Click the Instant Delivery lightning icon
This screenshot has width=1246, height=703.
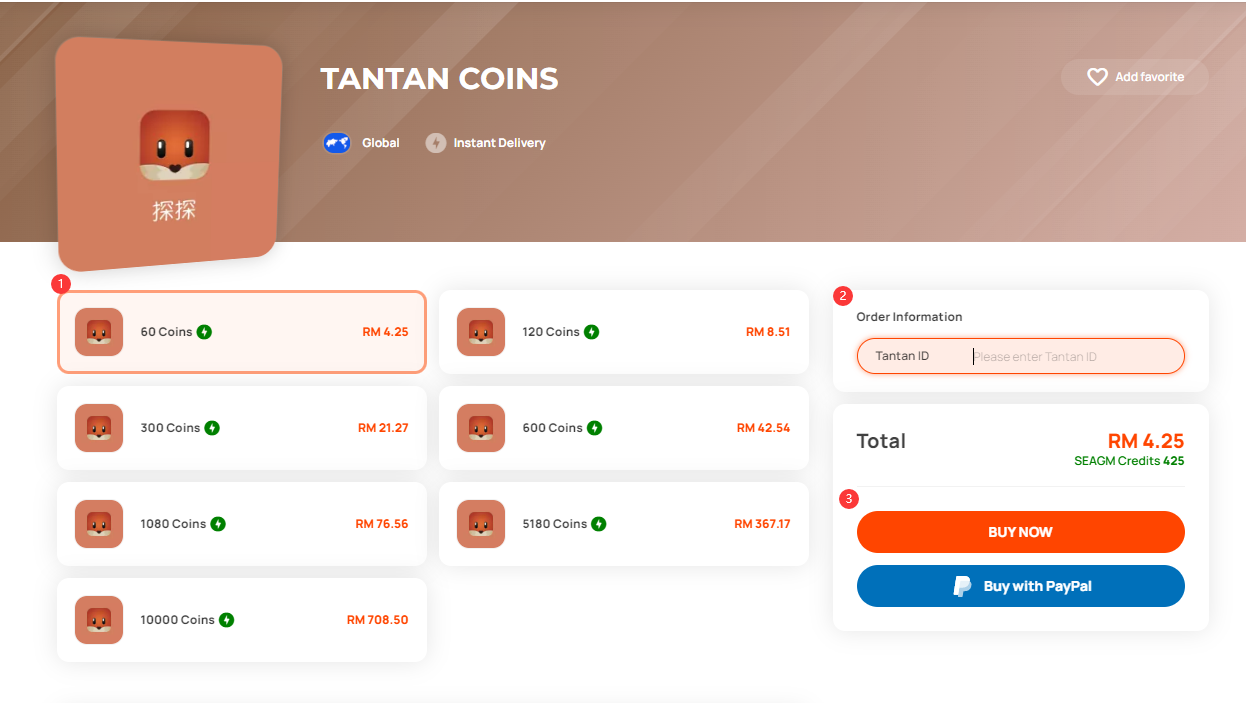point(435,143)
